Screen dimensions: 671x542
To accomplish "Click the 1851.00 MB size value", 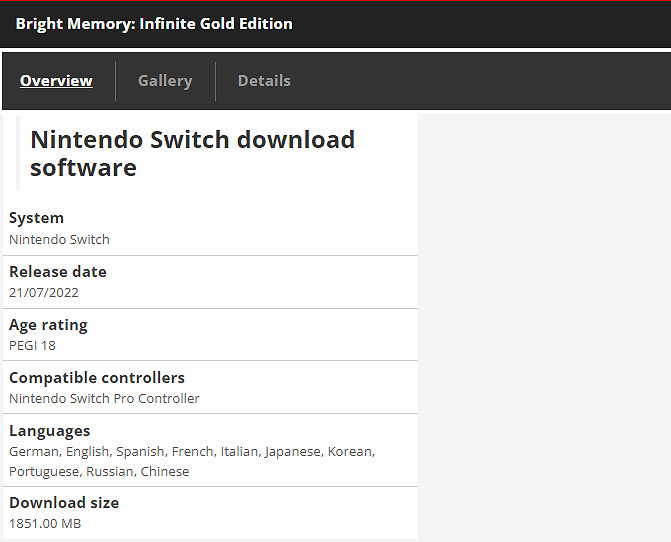I will [45, 524].
